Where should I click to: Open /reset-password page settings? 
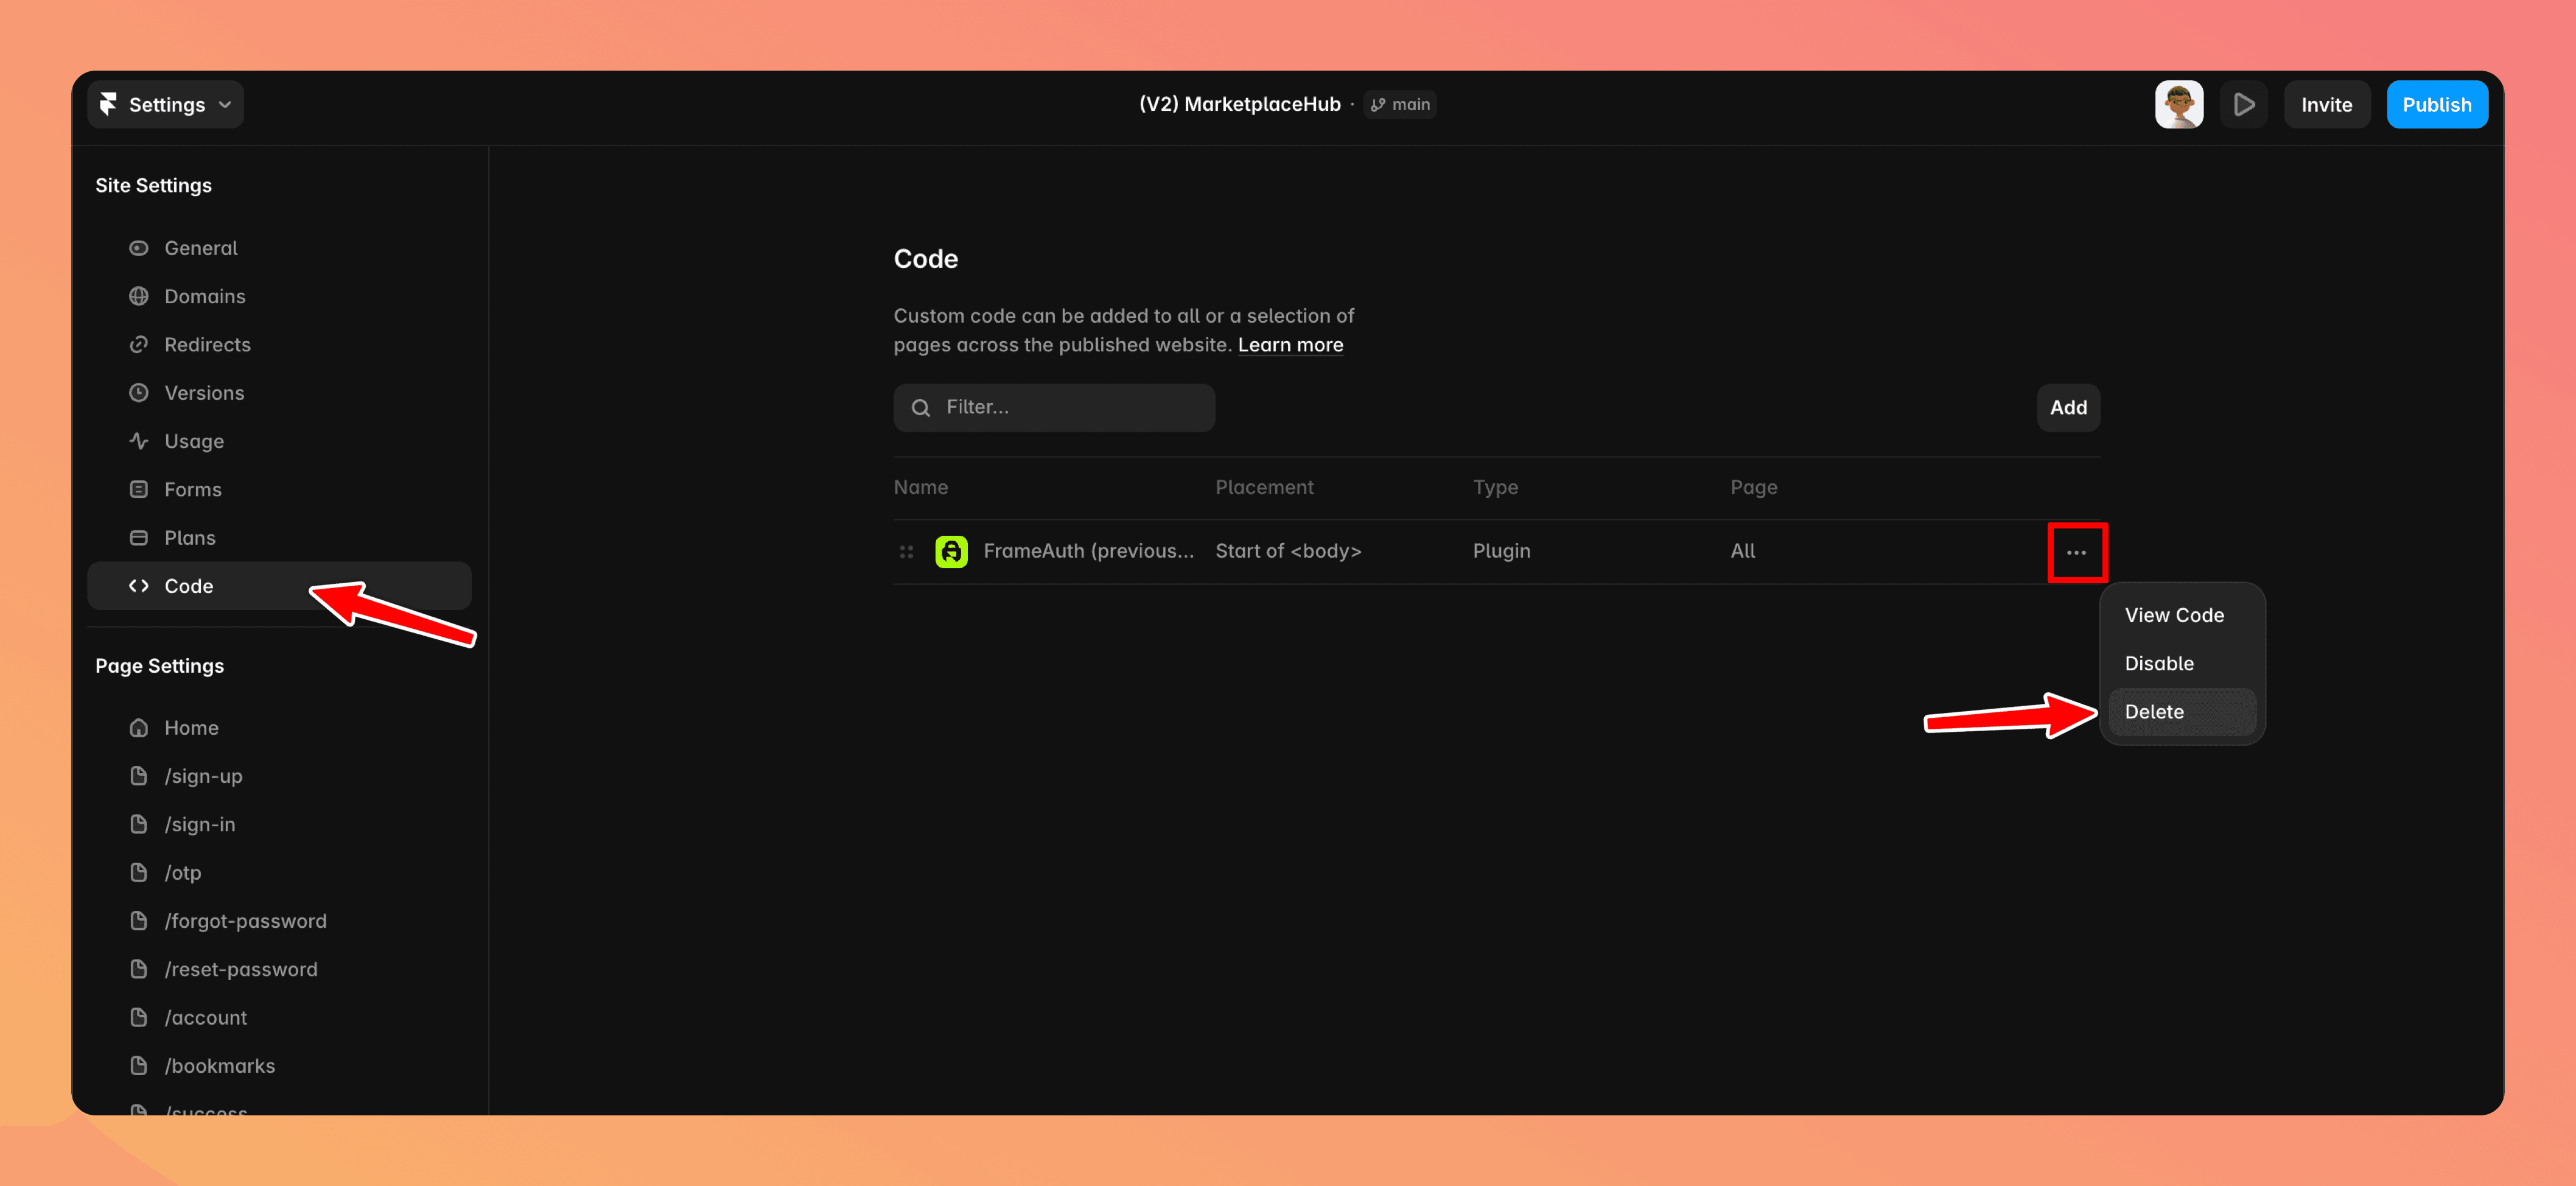coord(280,970)
